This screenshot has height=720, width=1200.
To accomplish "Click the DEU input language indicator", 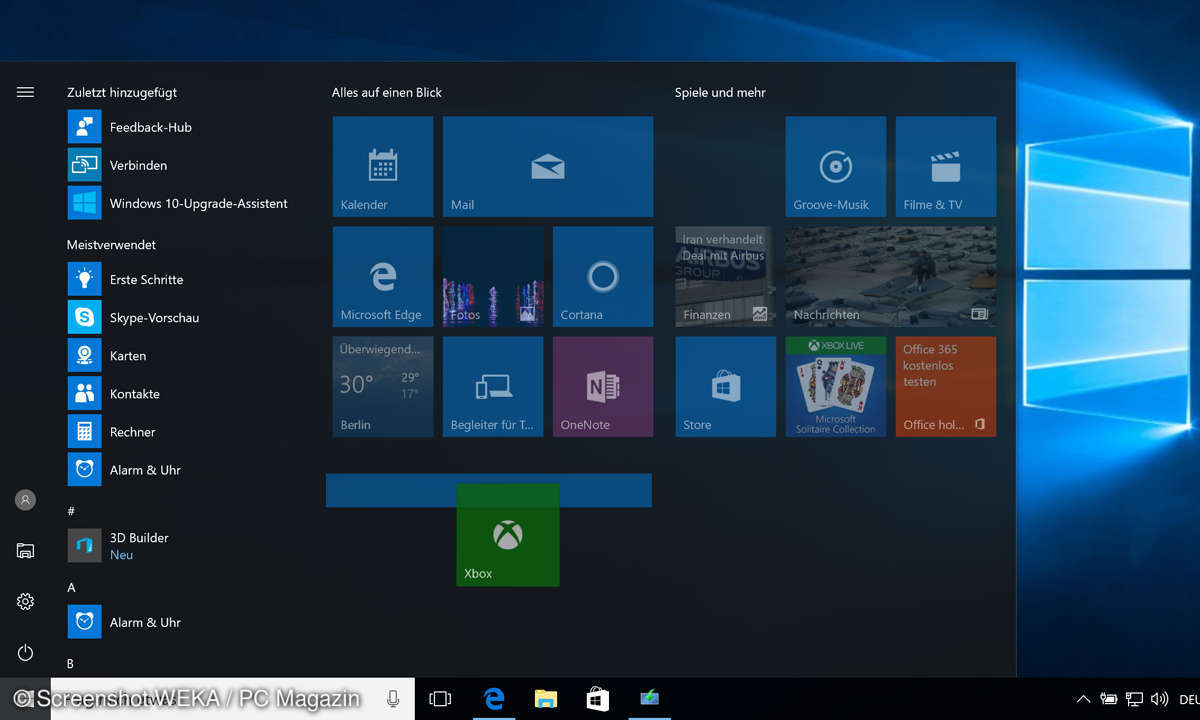I will click(1189, 699).
